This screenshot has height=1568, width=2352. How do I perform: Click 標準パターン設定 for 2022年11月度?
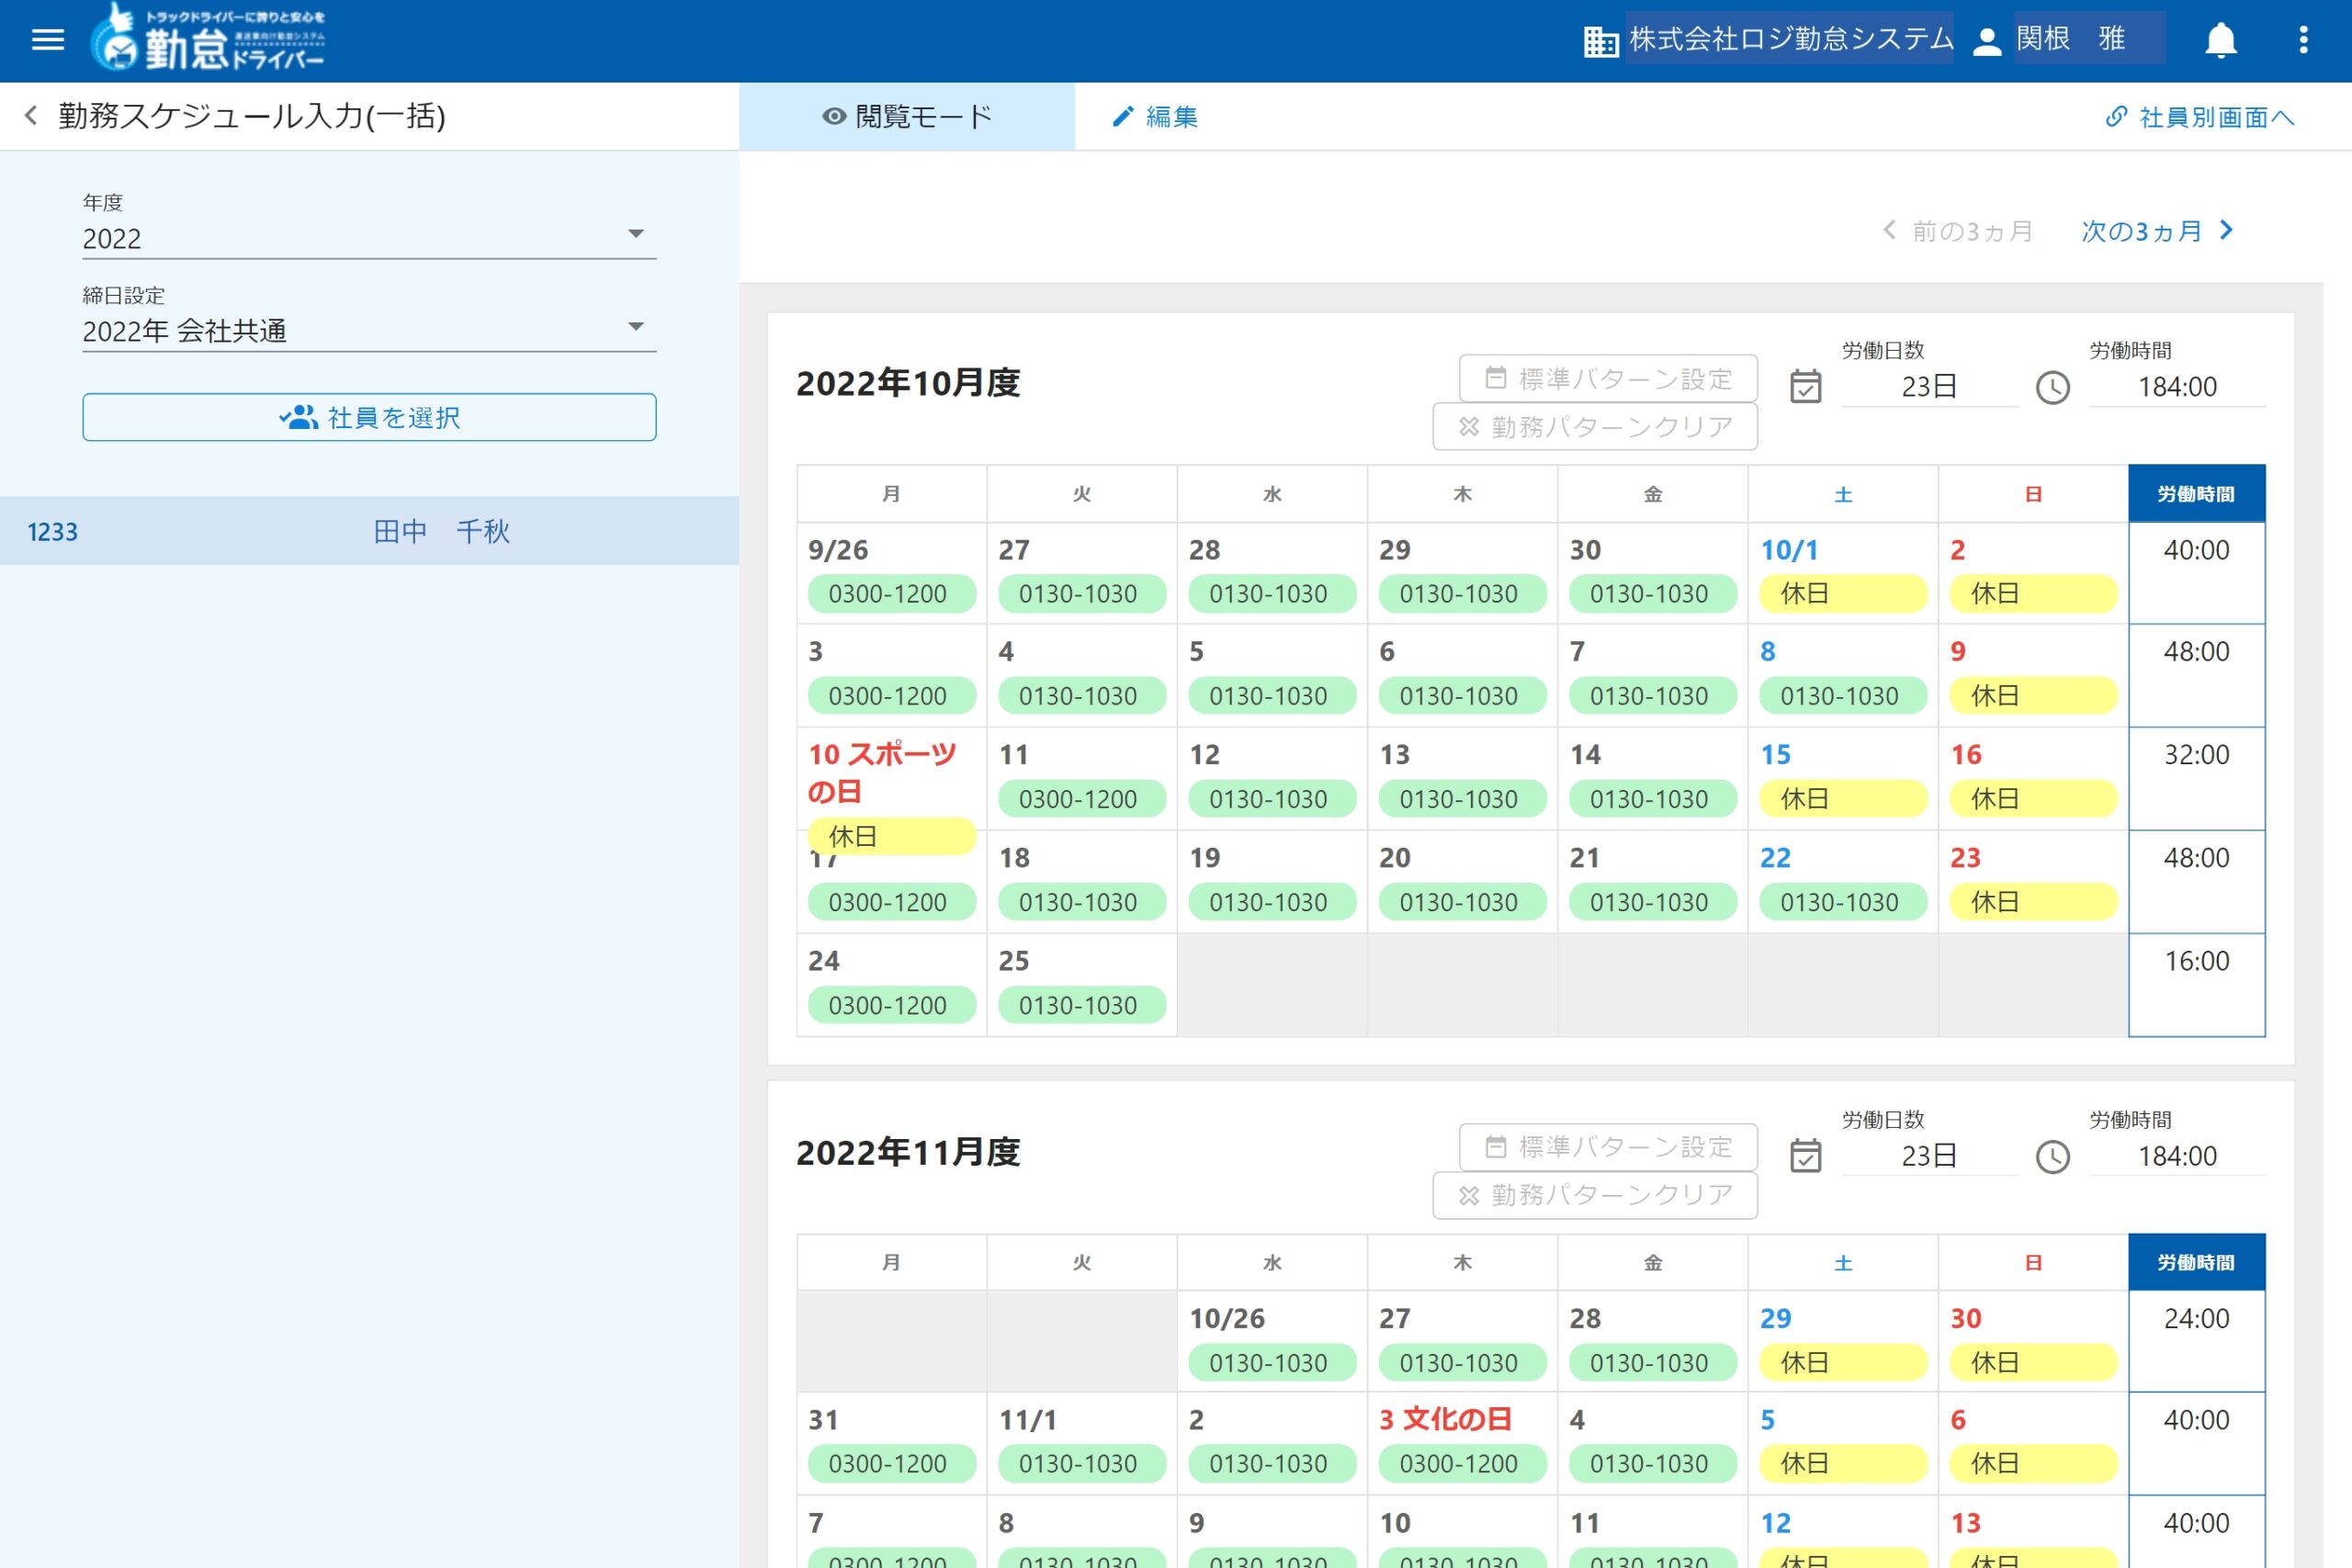click(x=1608, y=1146)
